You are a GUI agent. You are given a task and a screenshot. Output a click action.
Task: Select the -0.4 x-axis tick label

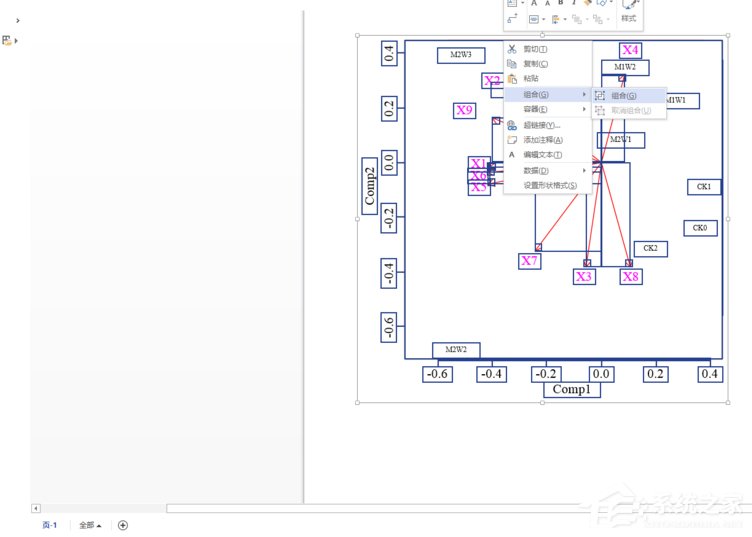tap(492, 374)
